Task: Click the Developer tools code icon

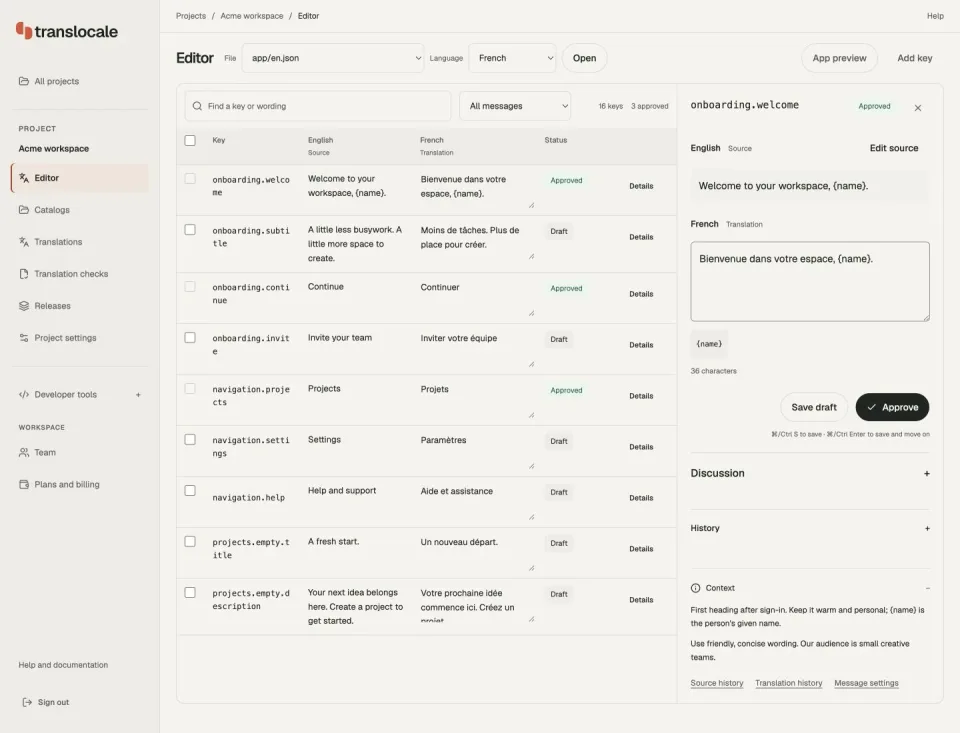Action: pos(24,394)
